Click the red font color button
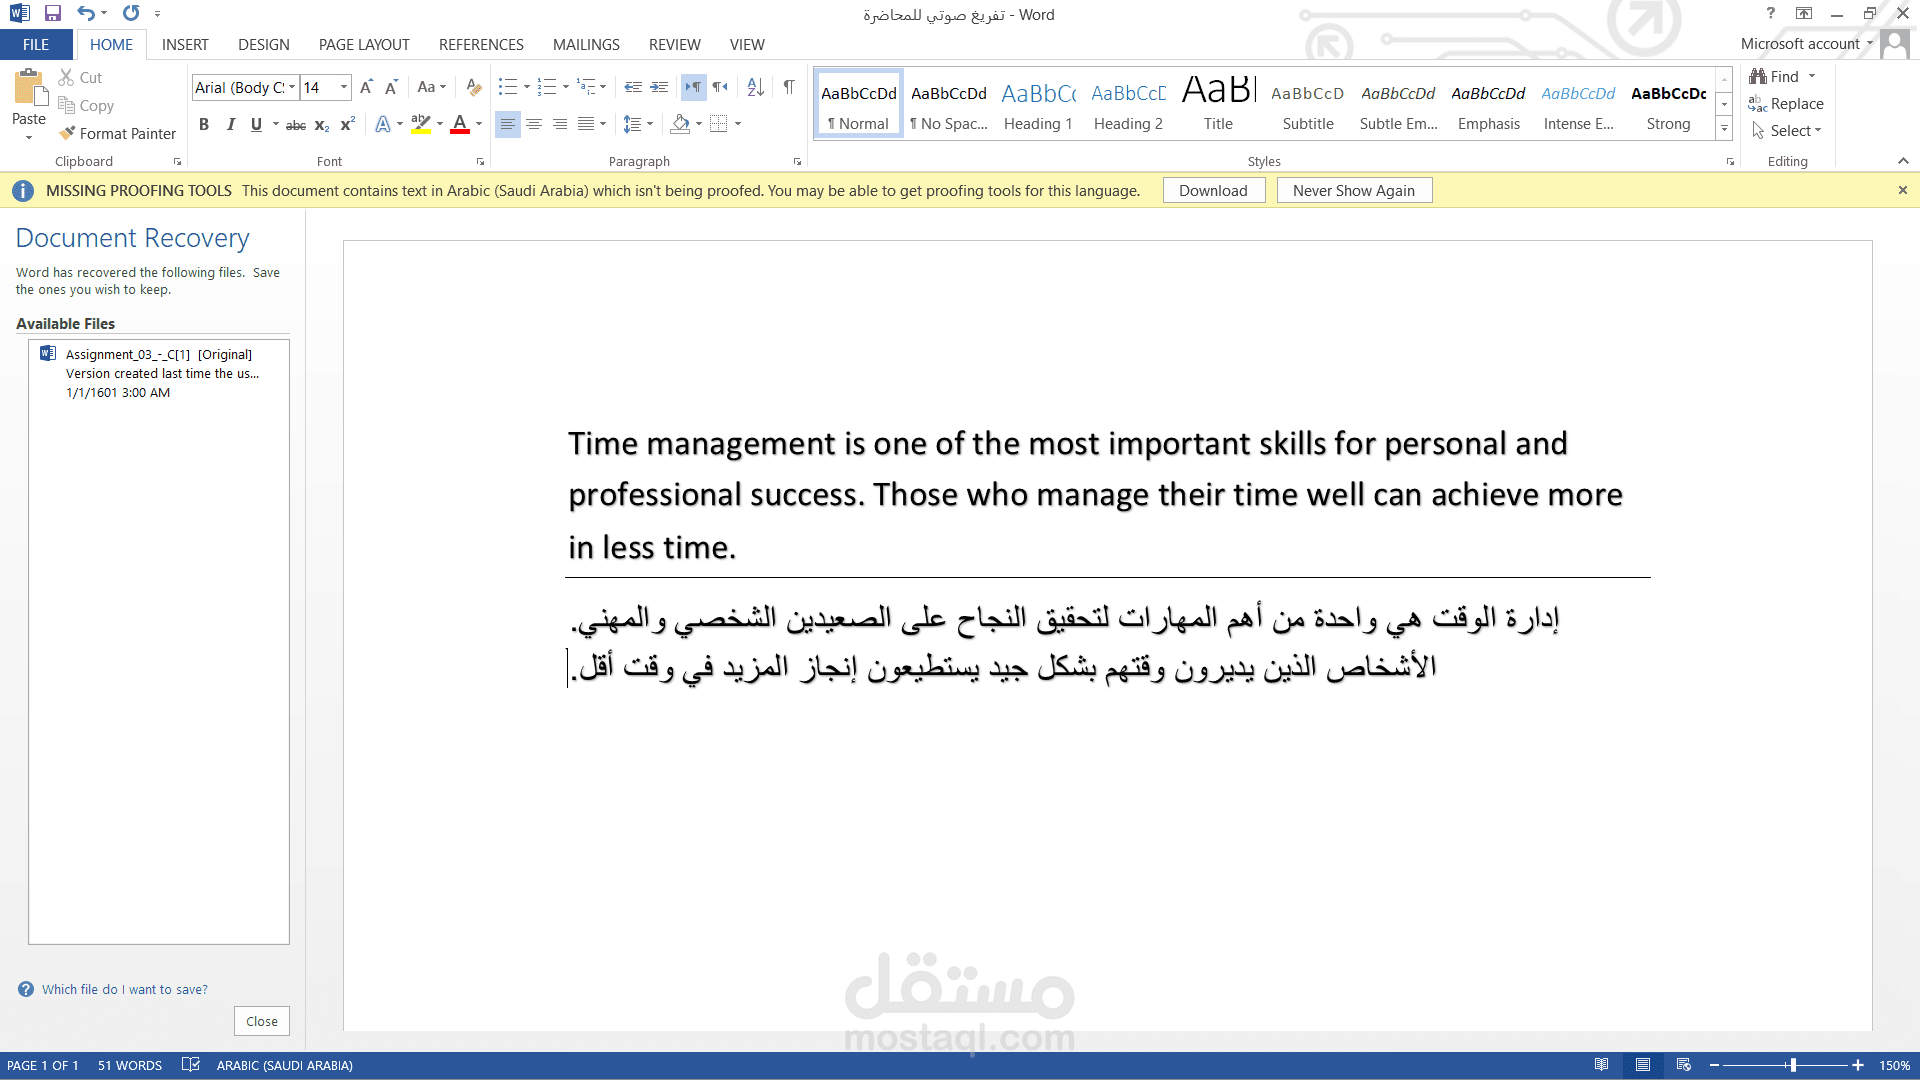The height and width of the screenshot is (1080, 1920). click(x=460, y=124)
